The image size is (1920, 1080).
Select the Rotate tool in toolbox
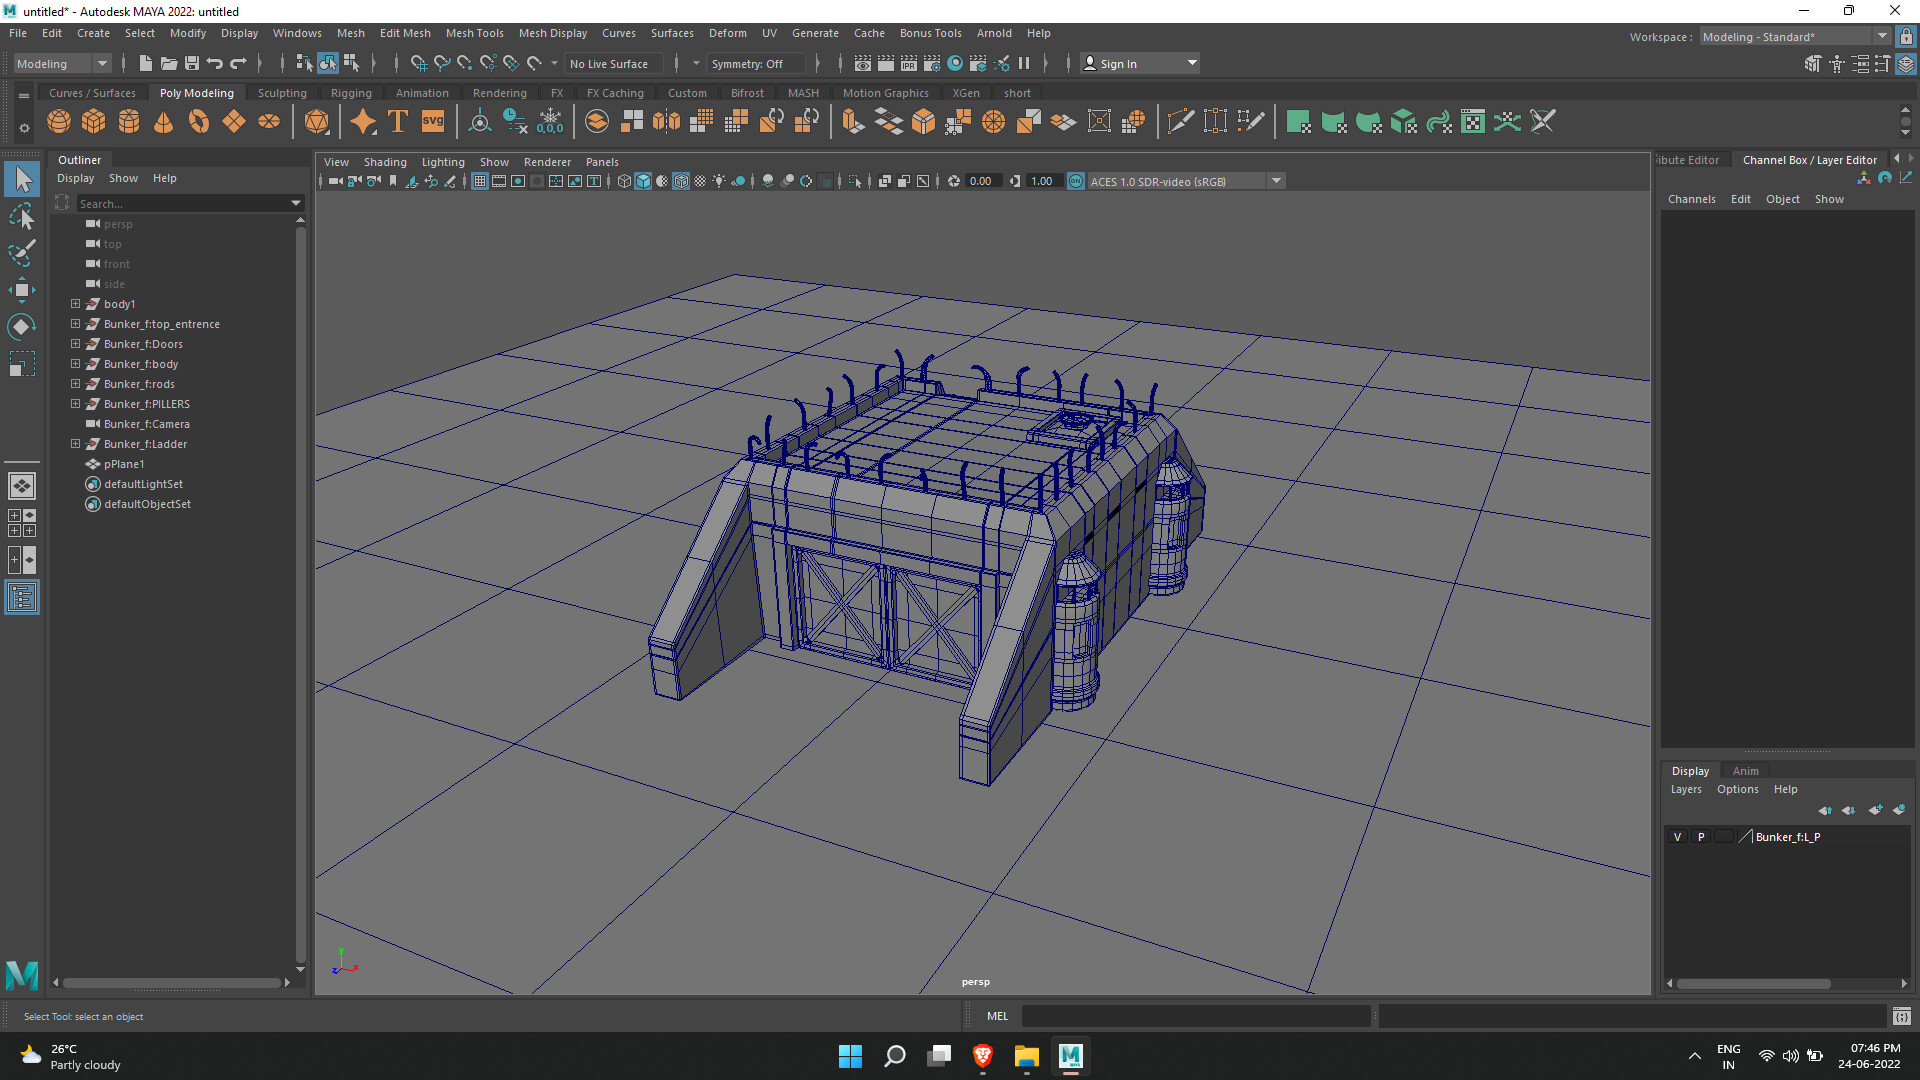[x=21, y=327]
